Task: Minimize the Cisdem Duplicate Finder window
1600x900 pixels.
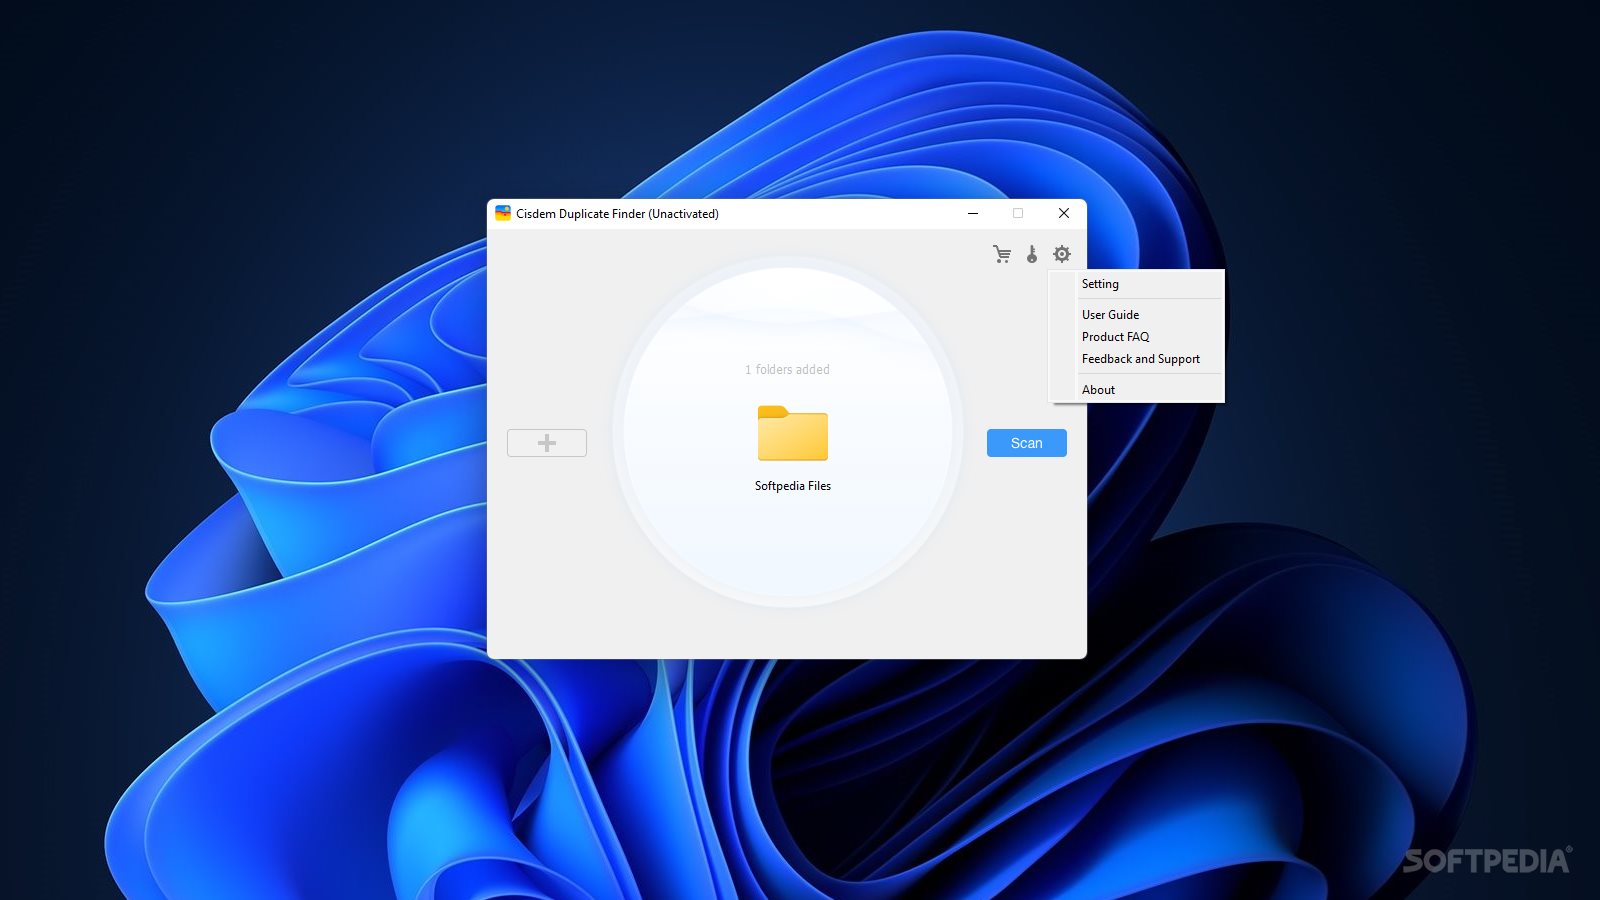Action: (973, 213)
